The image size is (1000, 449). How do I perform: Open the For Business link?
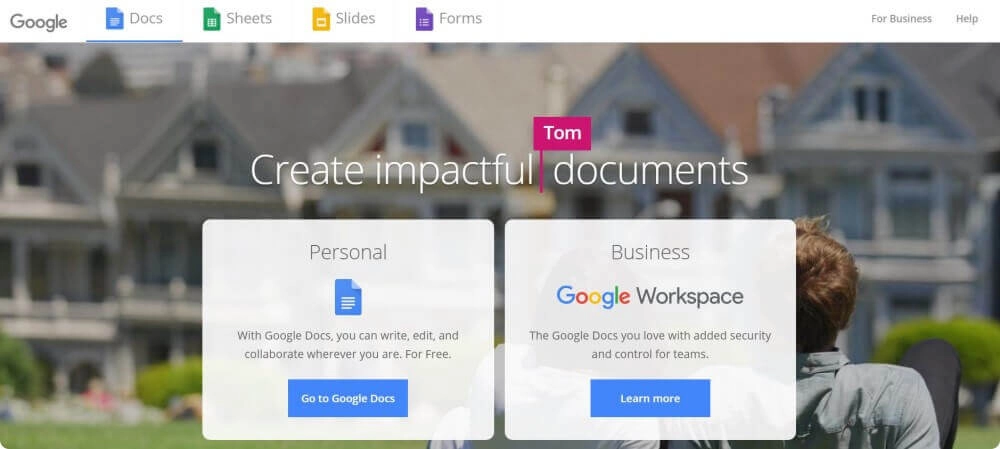click(x=901, y=19)
